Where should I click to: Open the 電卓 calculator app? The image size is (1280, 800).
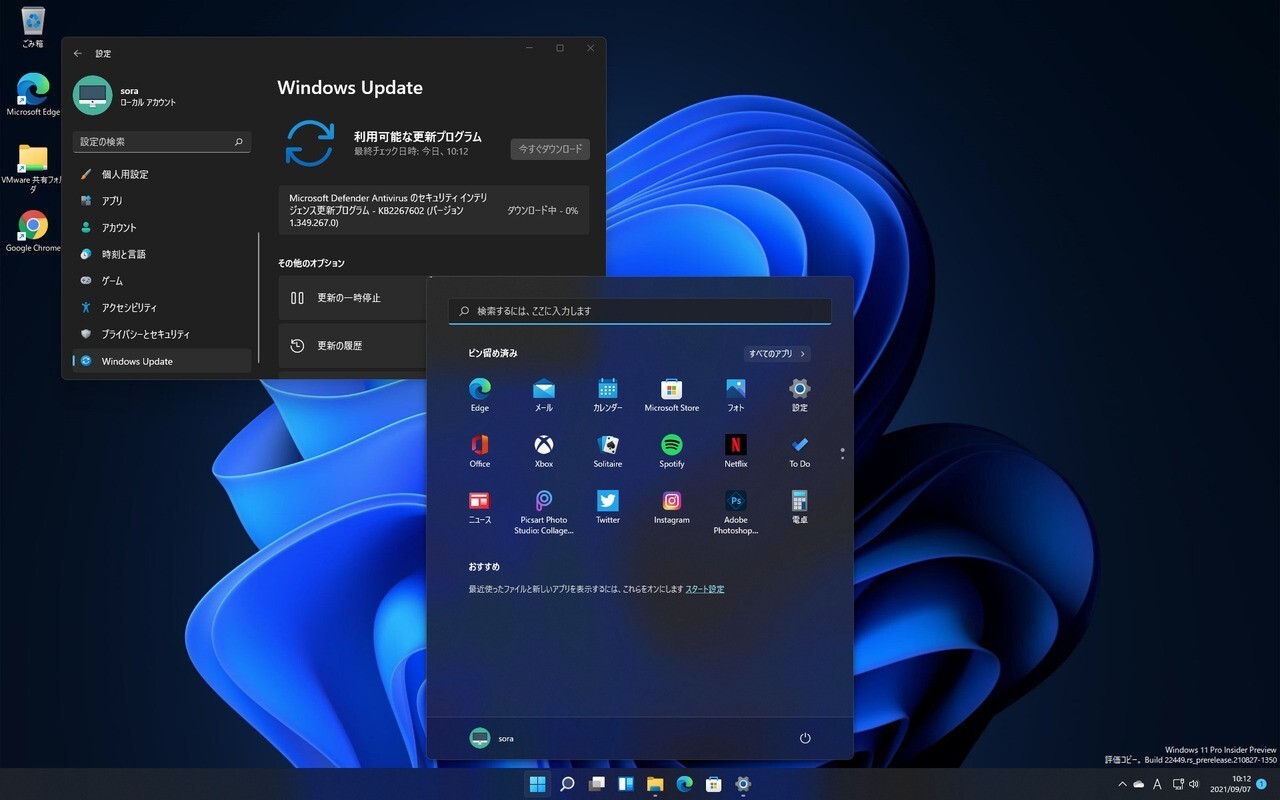pos(800,506)
